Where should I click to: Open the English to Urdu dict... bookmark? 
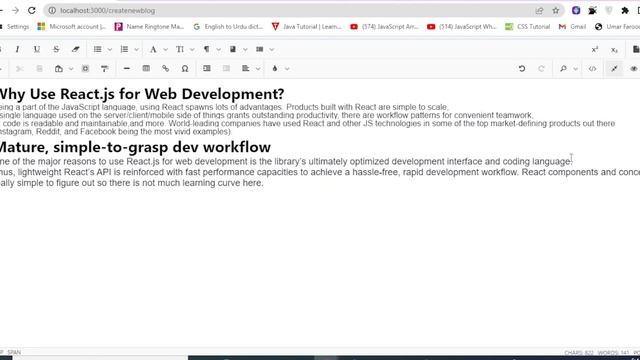tap(228, 27)
